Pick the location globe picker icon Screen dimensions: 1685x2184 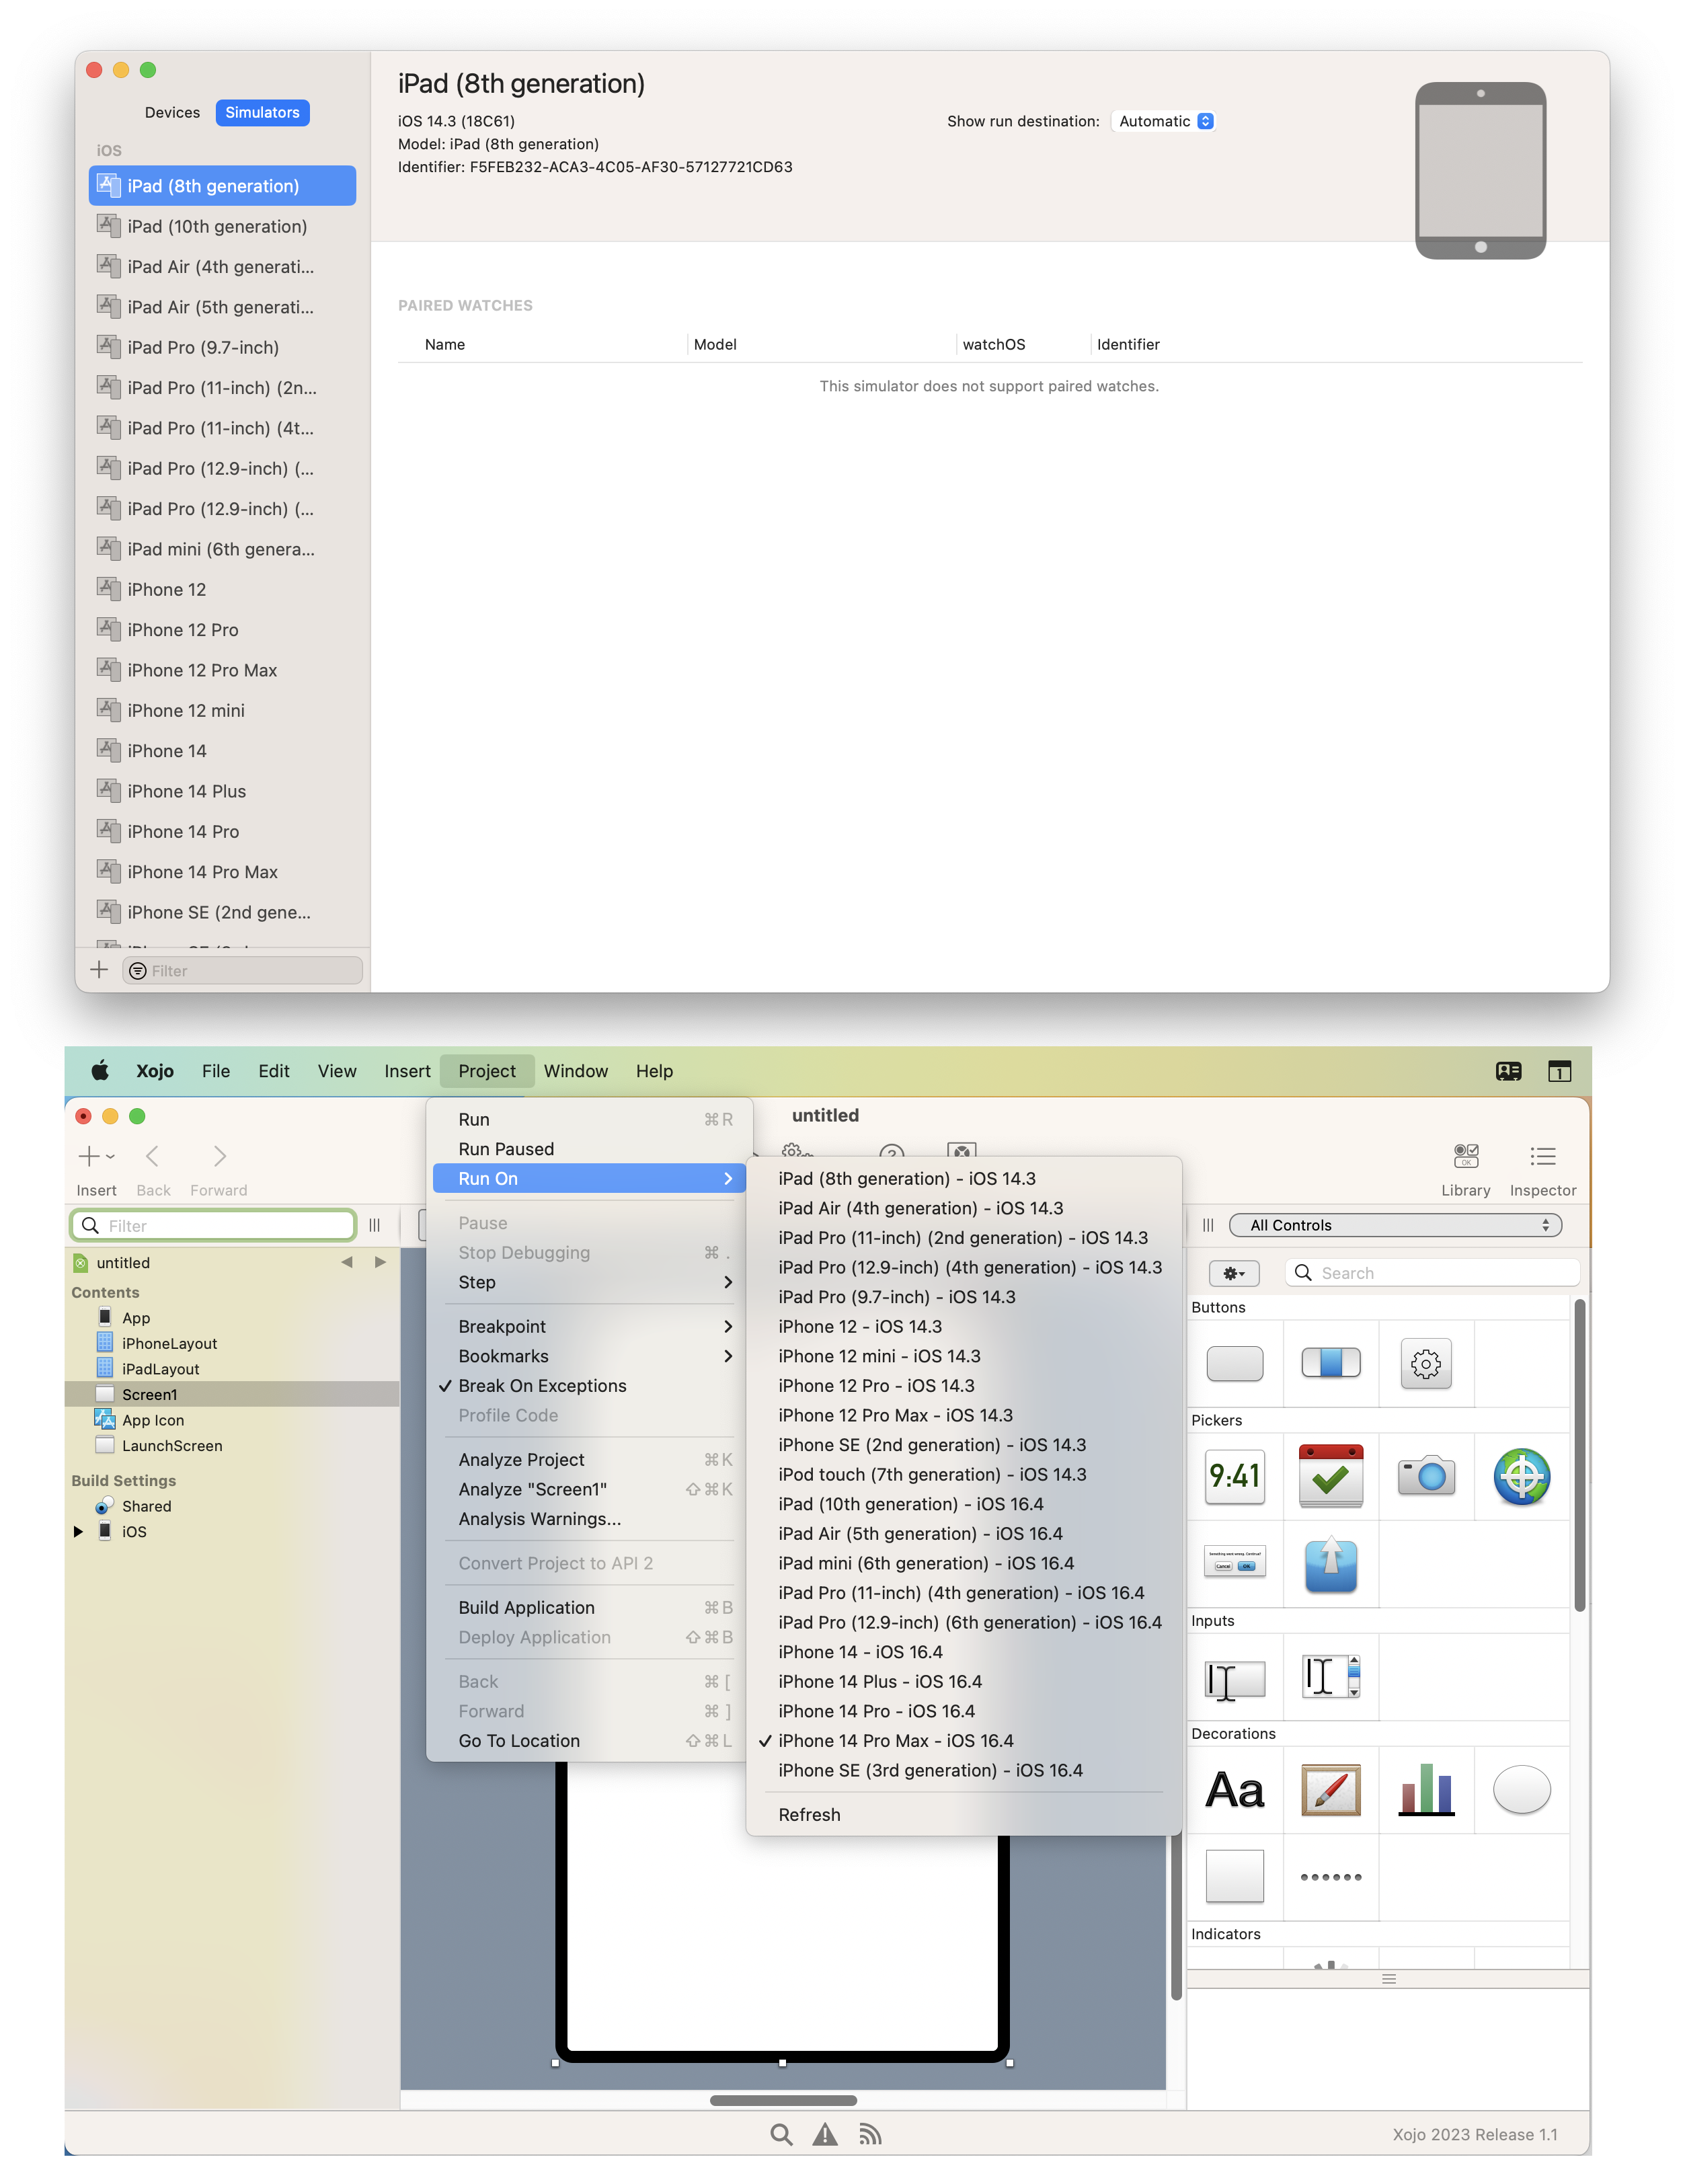(x=1521, y=1475)
